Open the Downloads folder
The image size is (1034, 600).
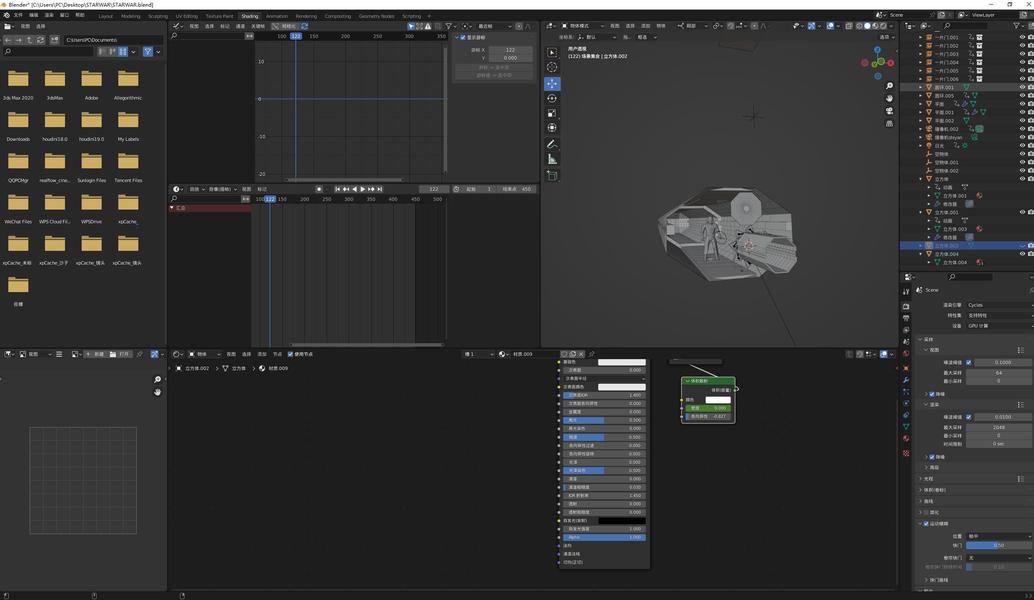pos(18,126)
